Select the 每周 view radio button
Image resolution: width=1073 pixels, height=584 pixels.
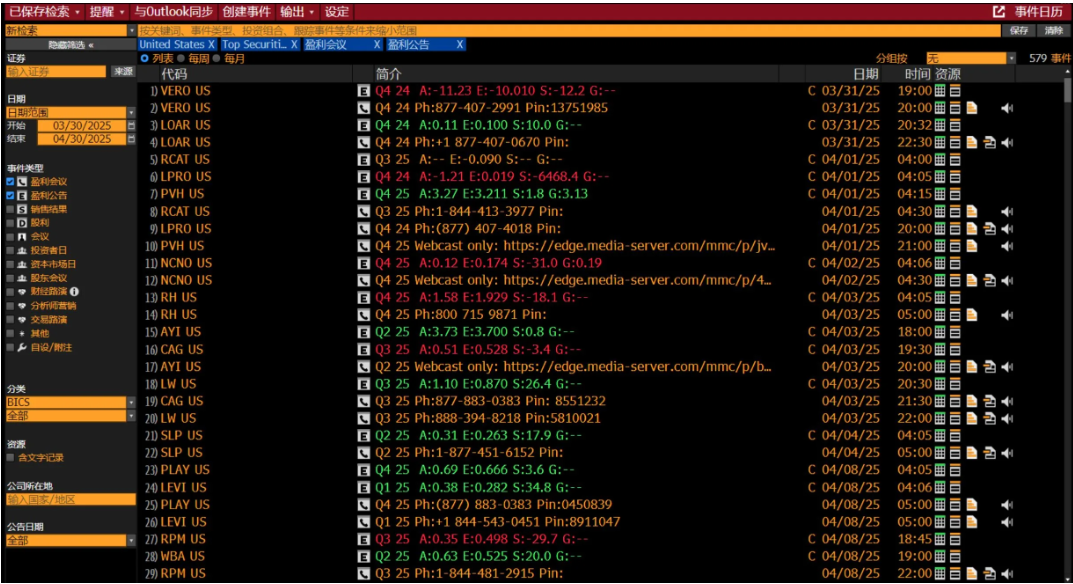(x=181, y=59)
